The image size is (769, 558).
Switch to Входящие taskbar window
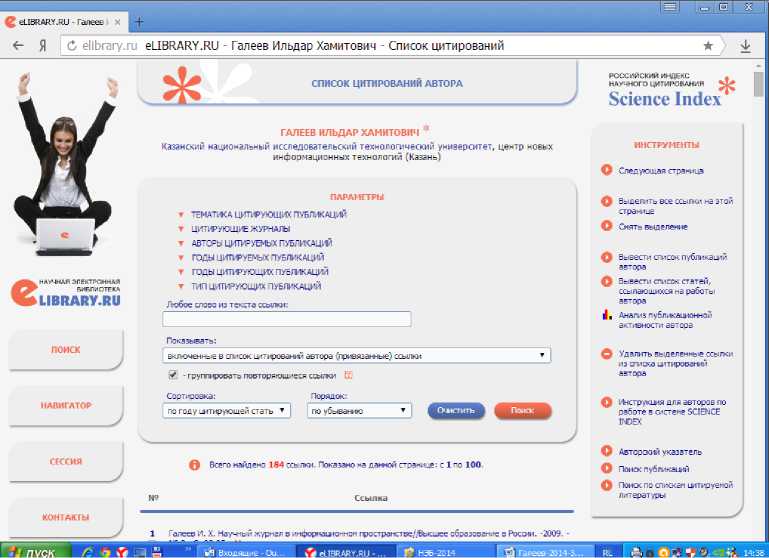tap(246, 552)
